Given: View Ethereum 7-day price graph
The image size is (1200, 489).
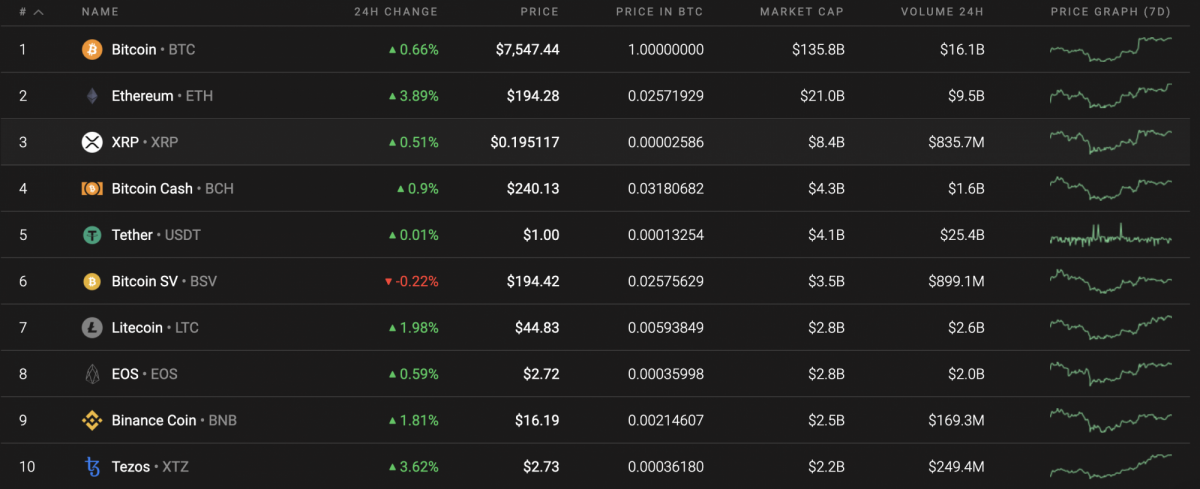Looking at the screenshot, I should [1111, 96].
